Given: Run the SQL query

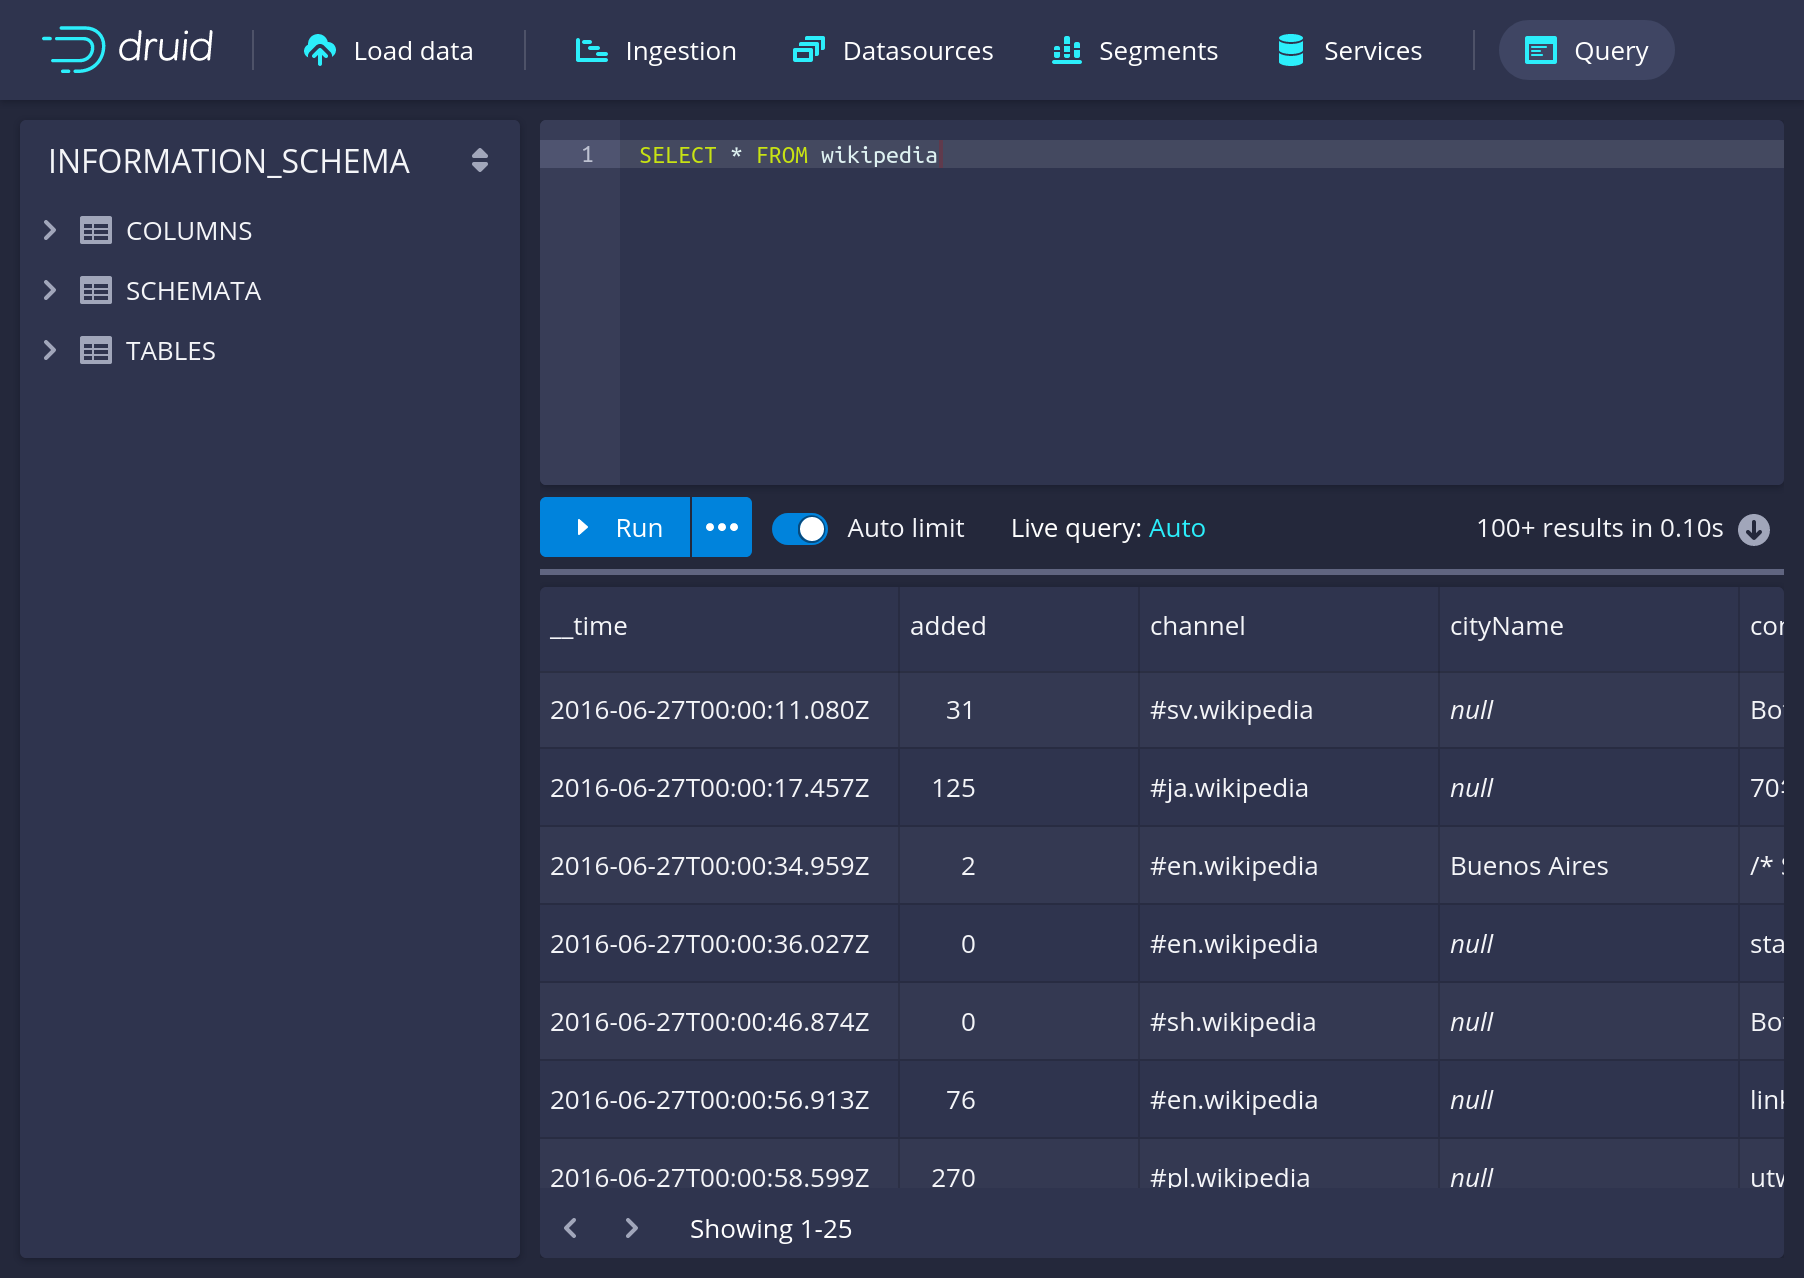Looking at the screenshot, I should point(615,527).
